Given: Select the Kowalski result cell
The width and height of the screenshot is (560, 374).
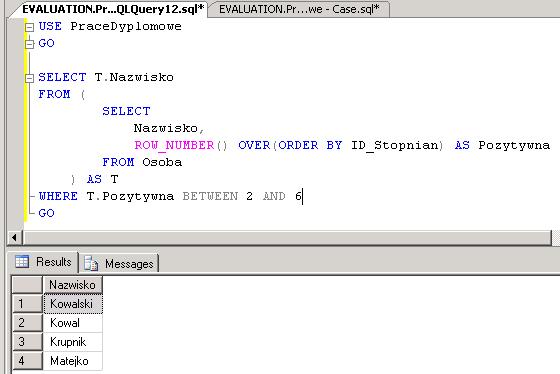Looking at the screenshot, I should pos(72,304).
